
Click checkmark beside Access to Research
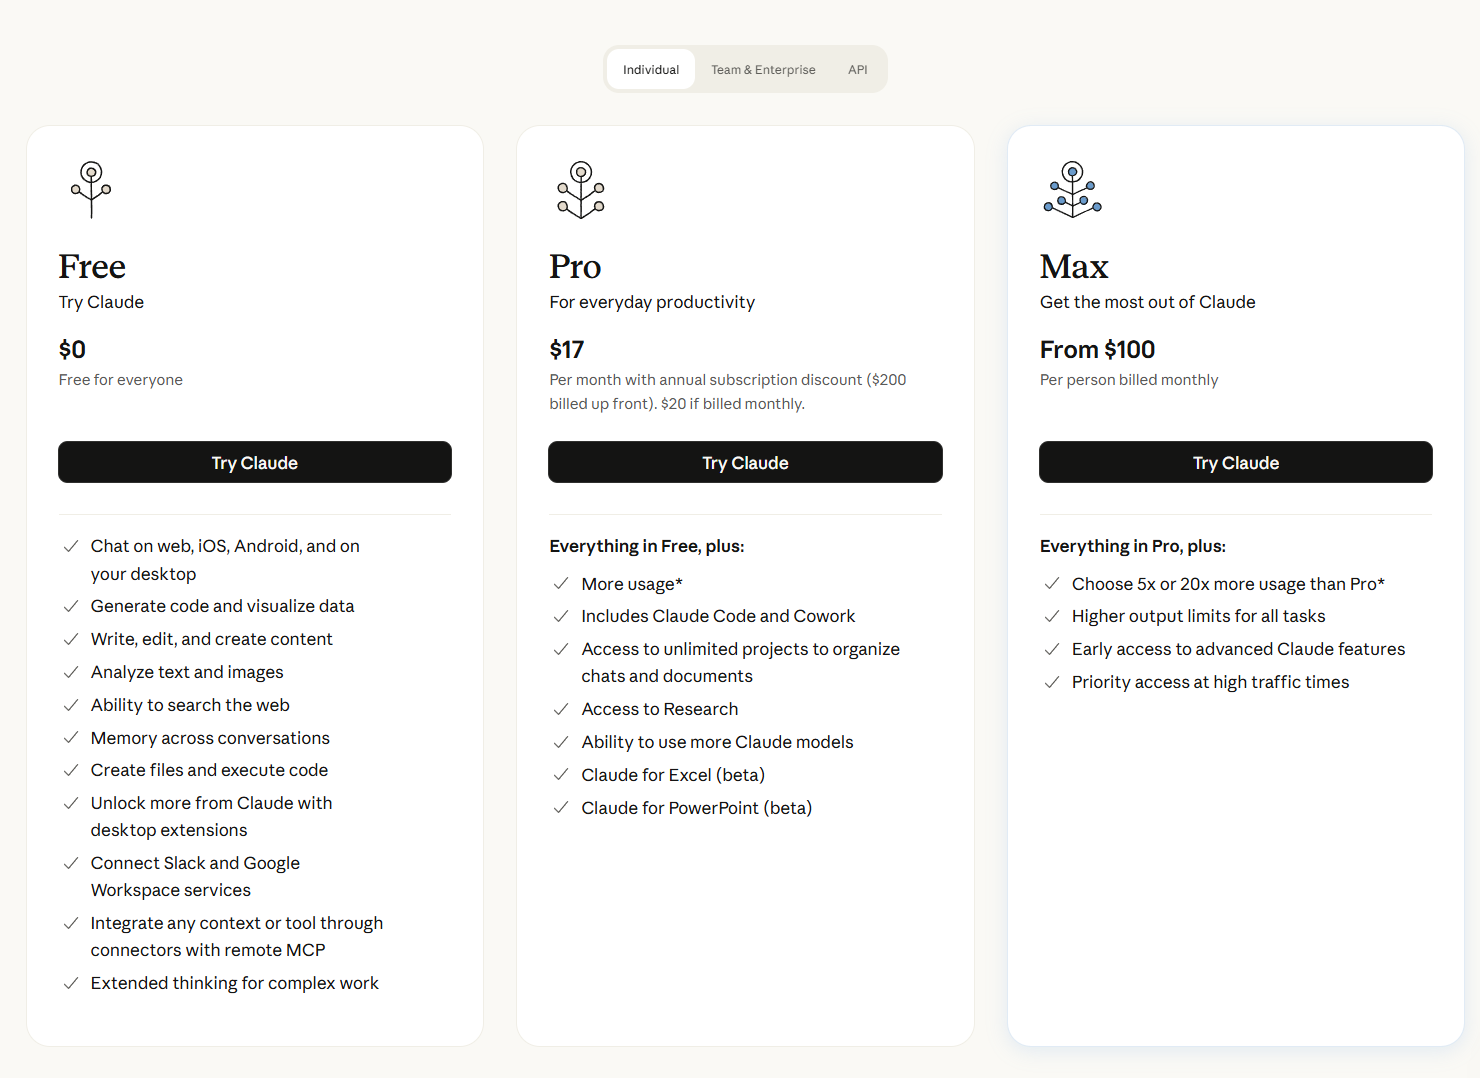(561, 709)
